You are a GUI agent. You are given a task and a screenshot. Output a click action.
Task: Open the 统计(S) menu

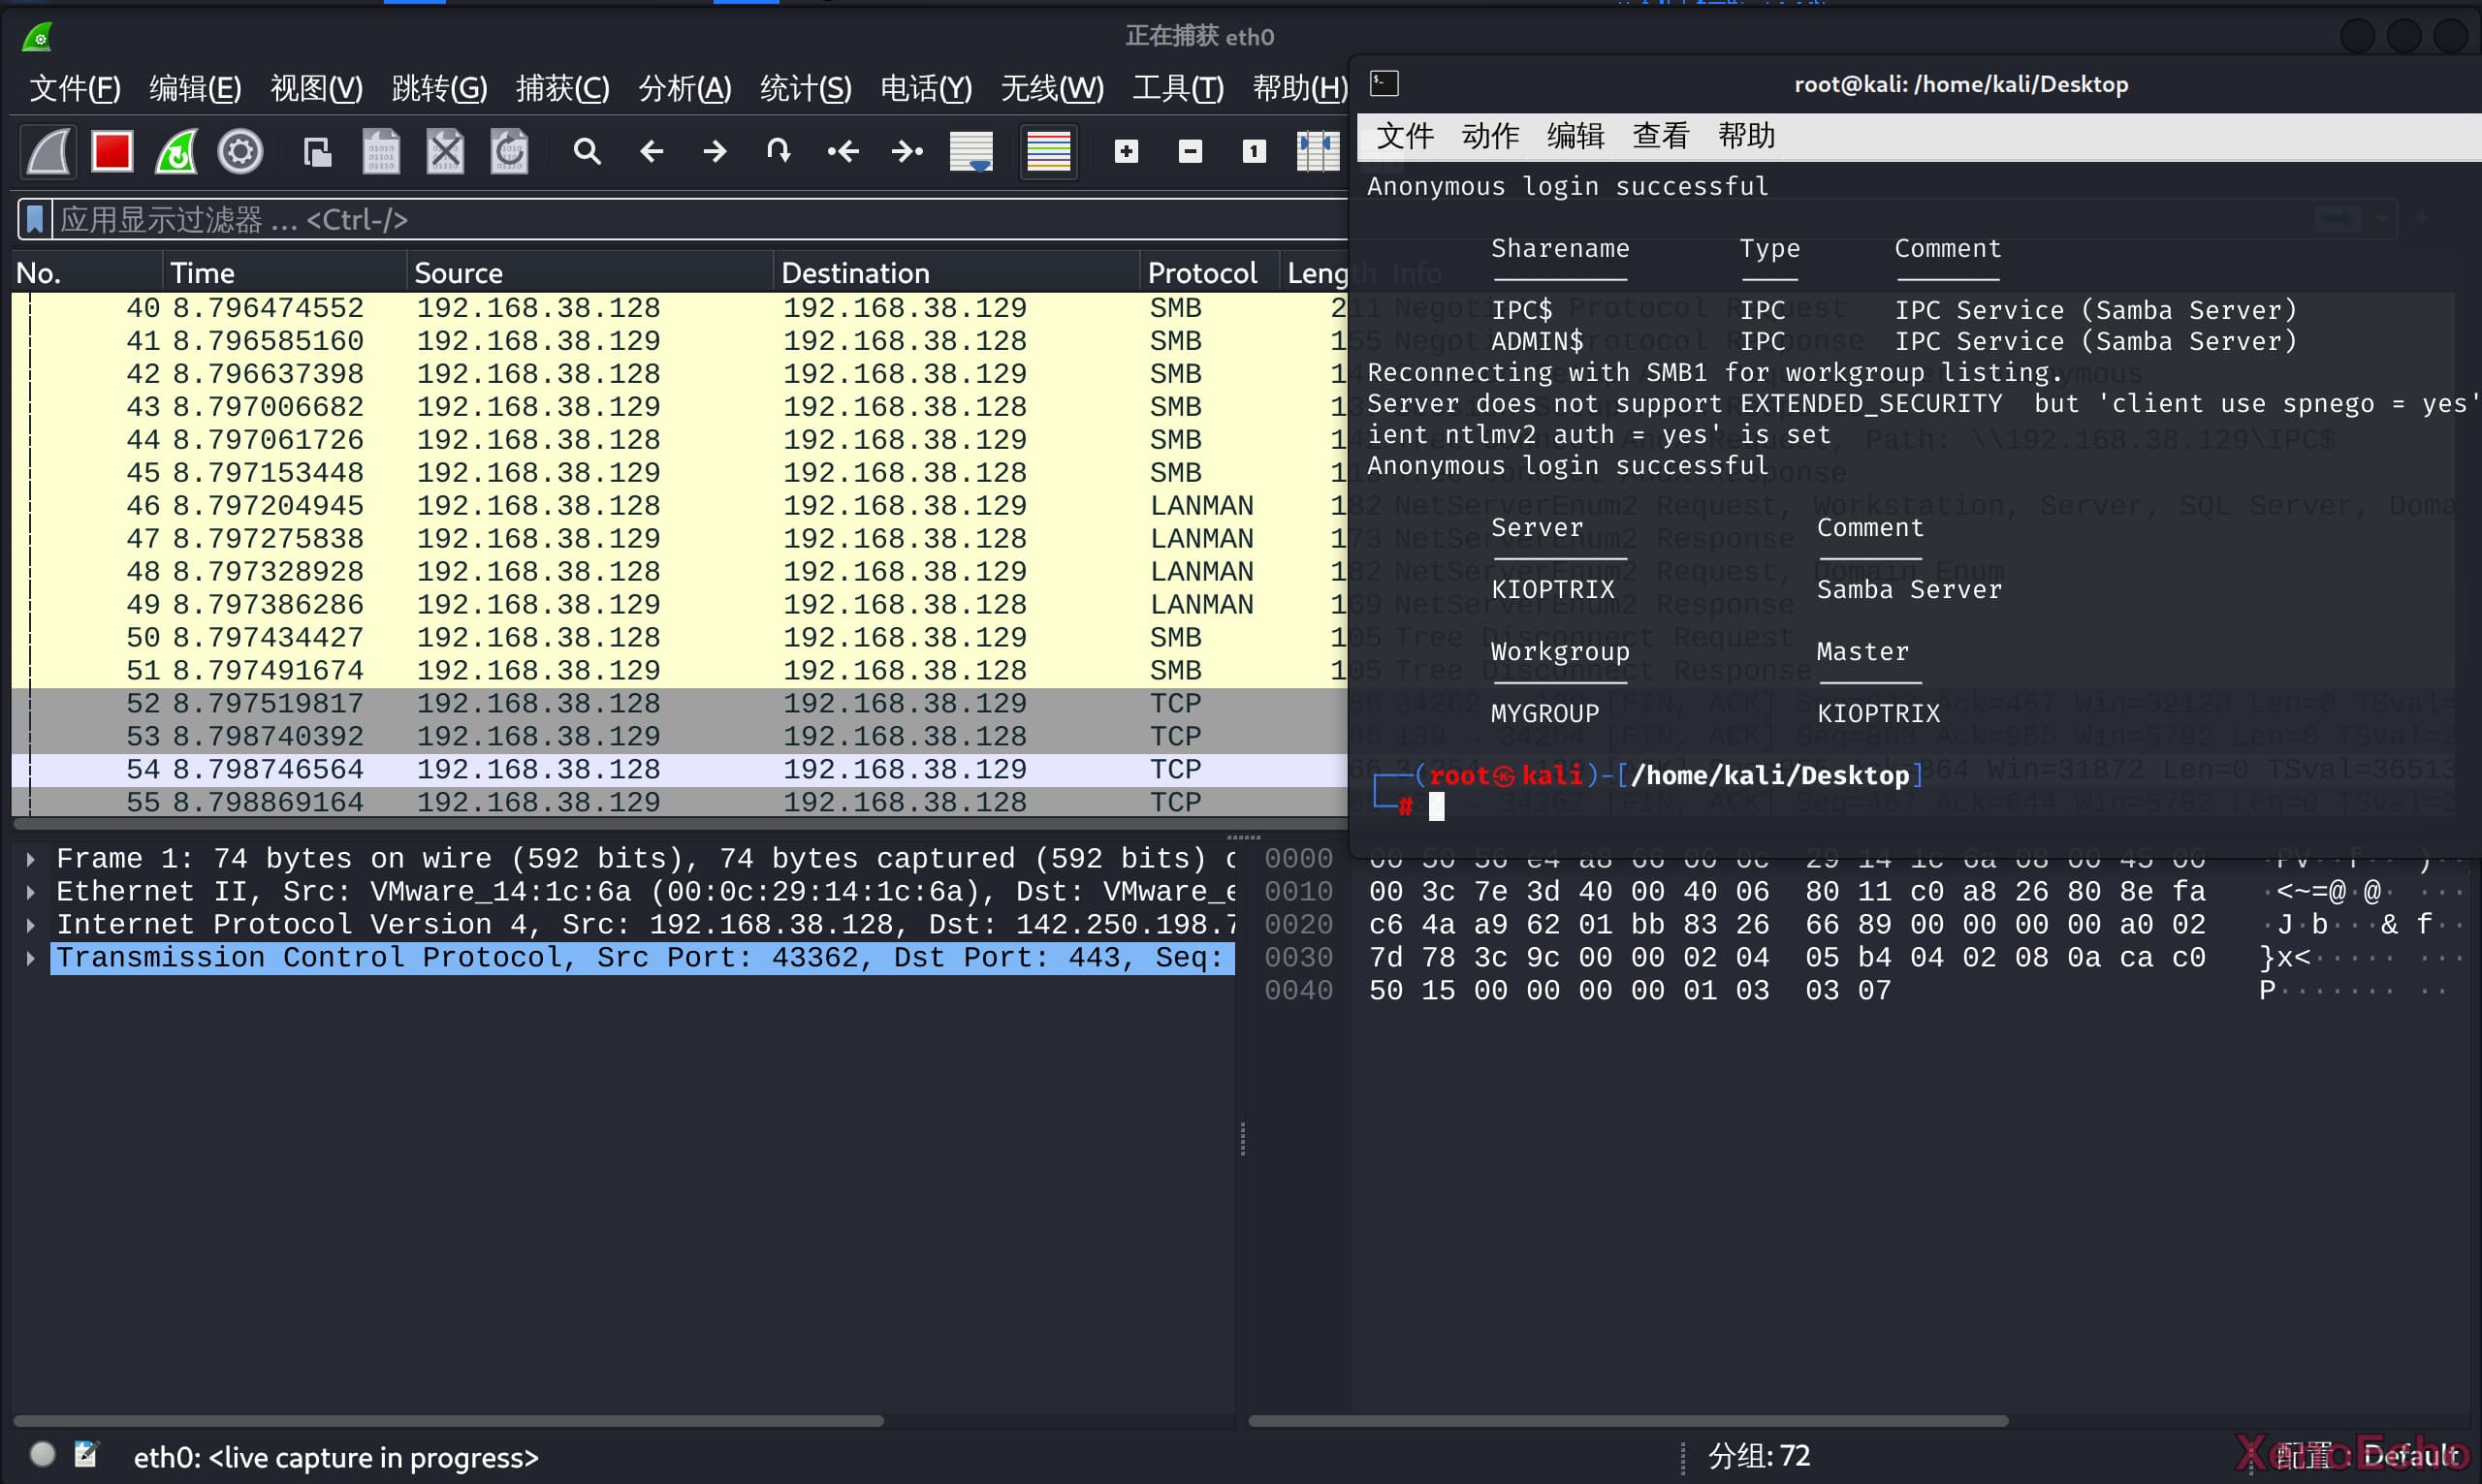[805, 89]
